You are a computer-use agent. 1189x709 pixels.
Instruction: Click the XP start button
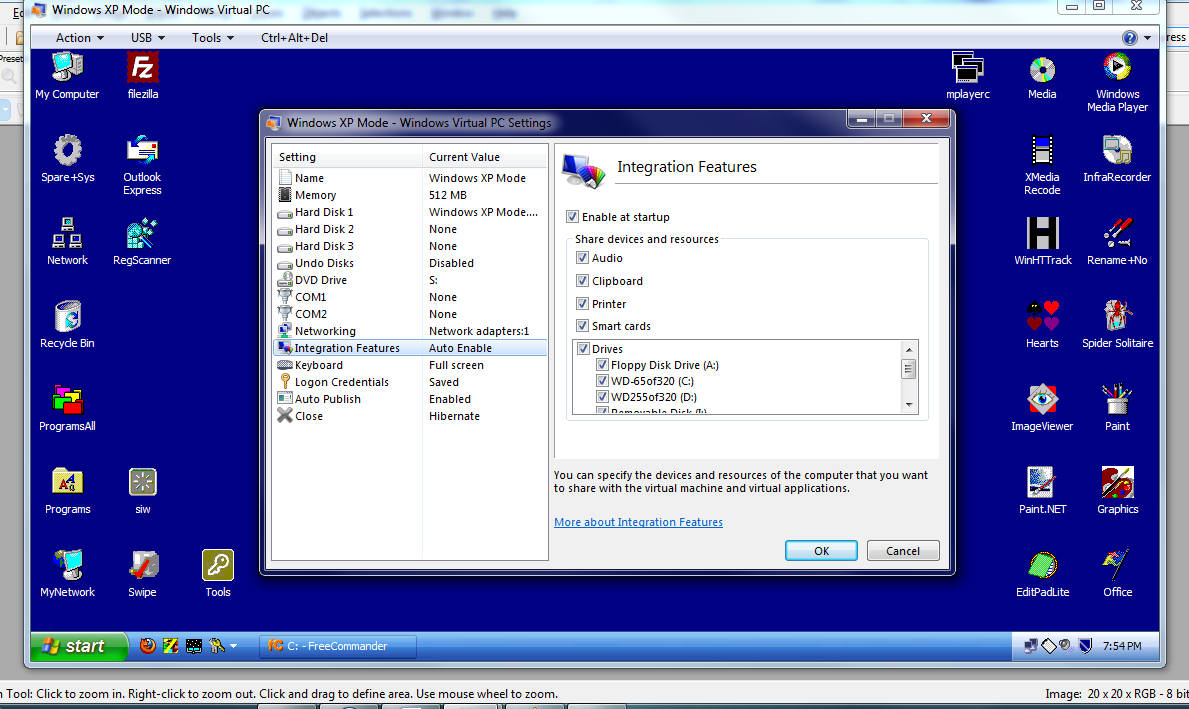point(77,646)
